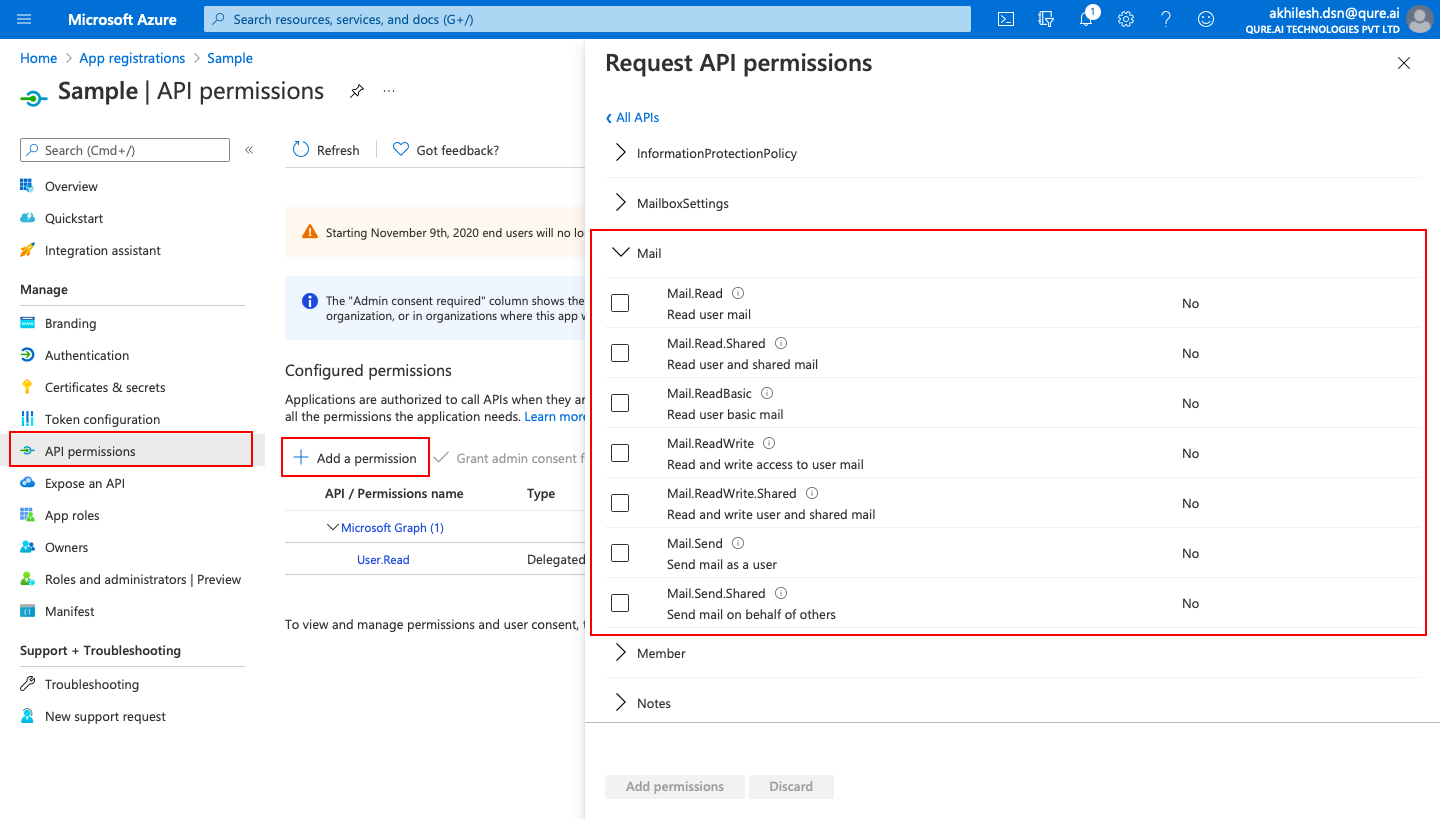
Task: Click the Refresh button
Action: click(x=326, y=150)
